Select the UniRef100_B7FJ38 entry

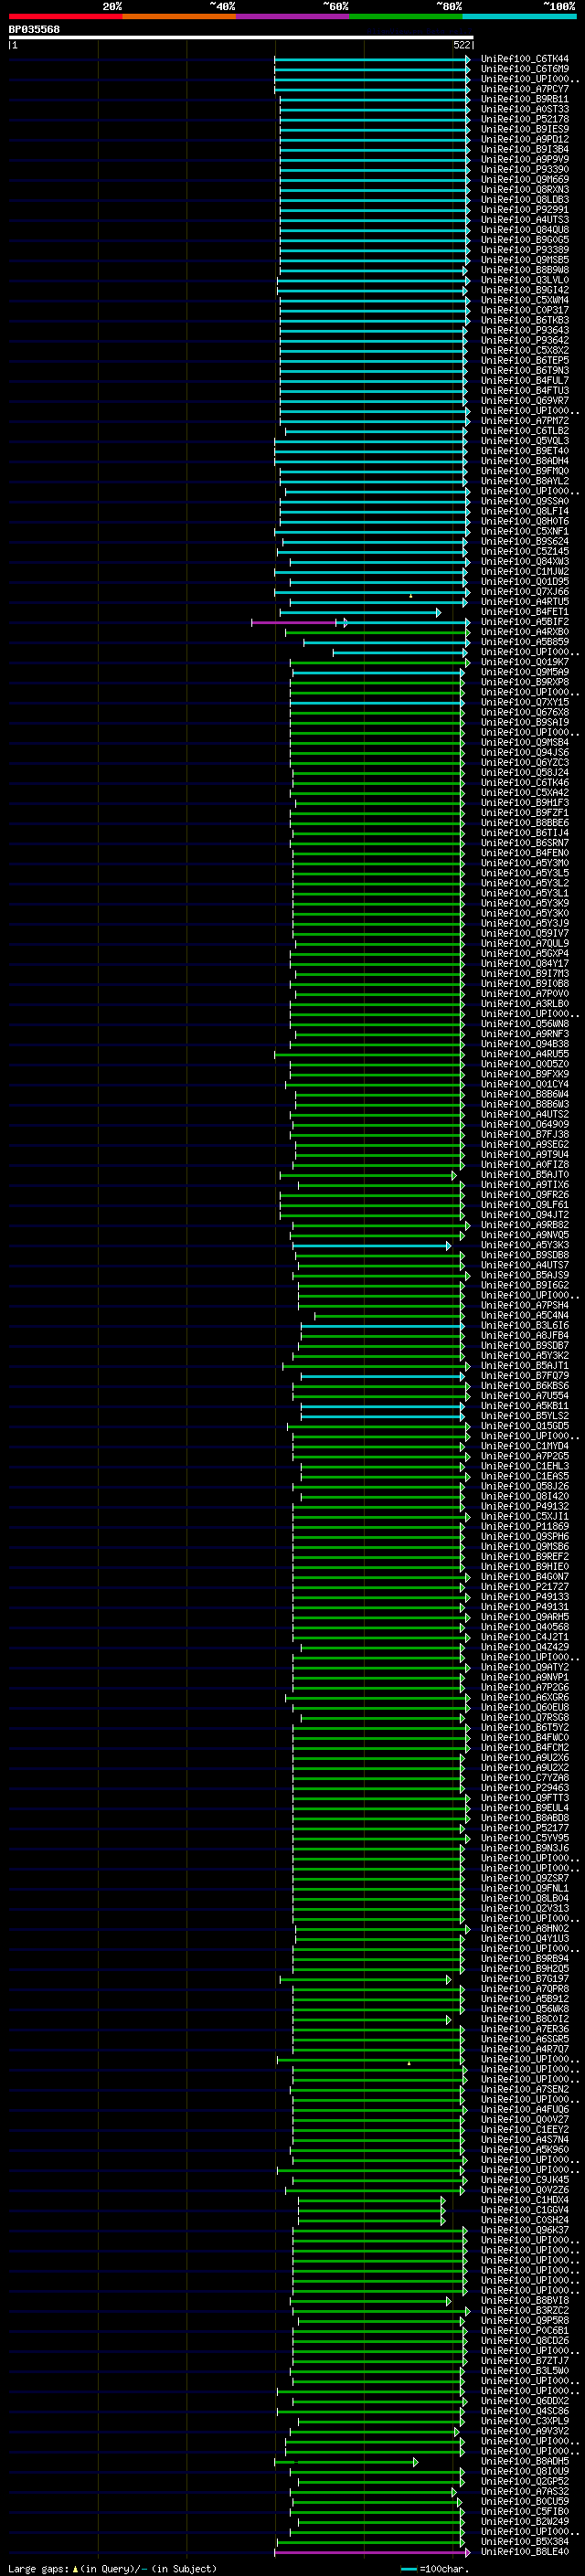pos(524,1134)
